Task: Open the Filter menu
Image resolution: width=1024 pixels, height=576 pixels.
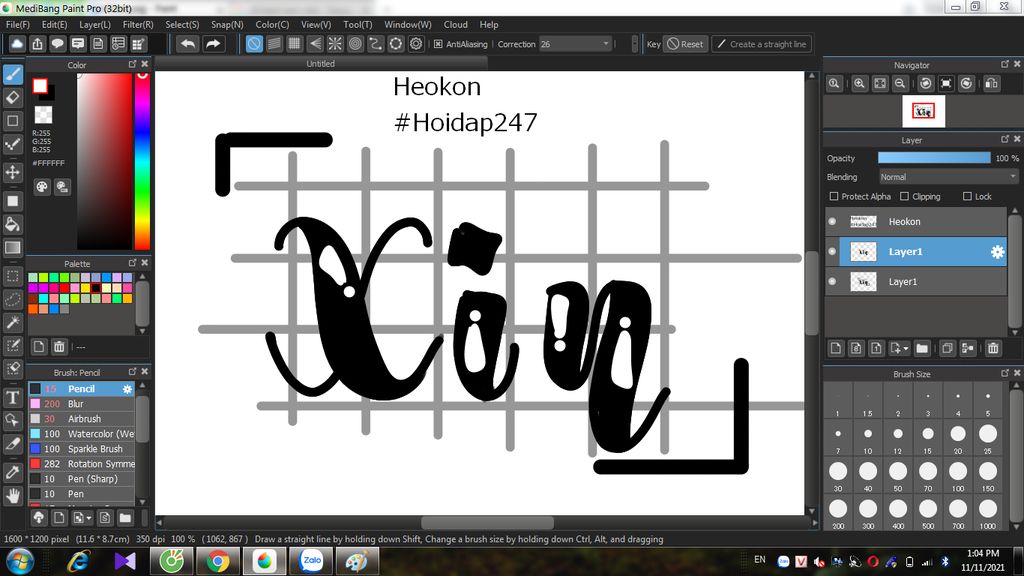Action: point(138,24)
